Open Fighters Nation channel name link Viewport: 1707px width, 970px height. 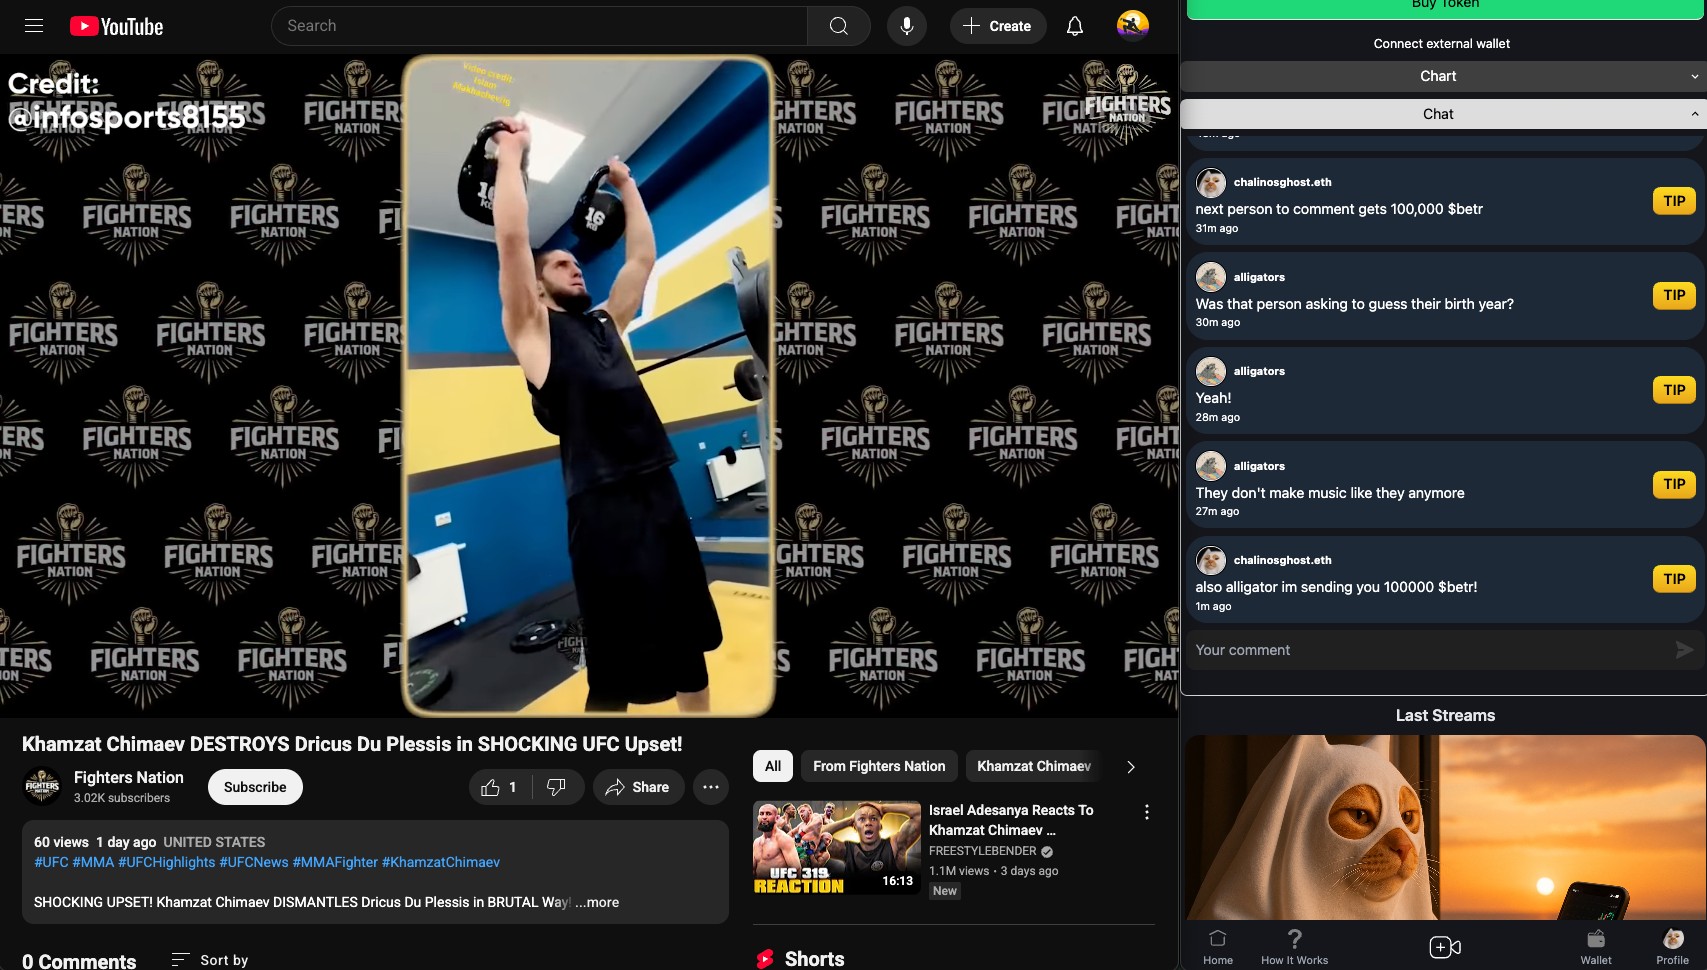click(x=129, y=777)
